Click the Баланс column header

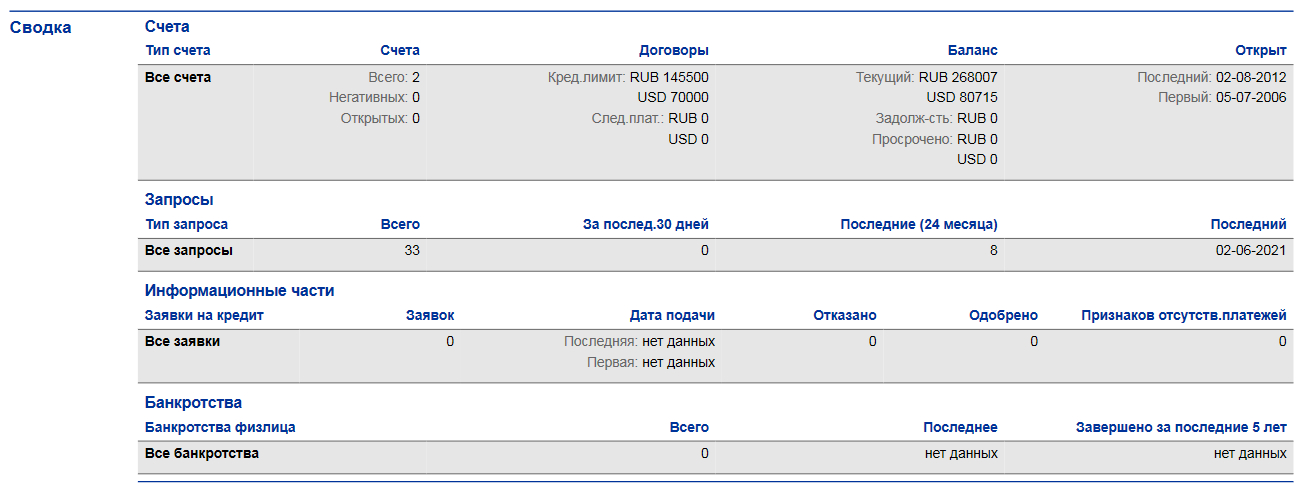click(972, 50)
